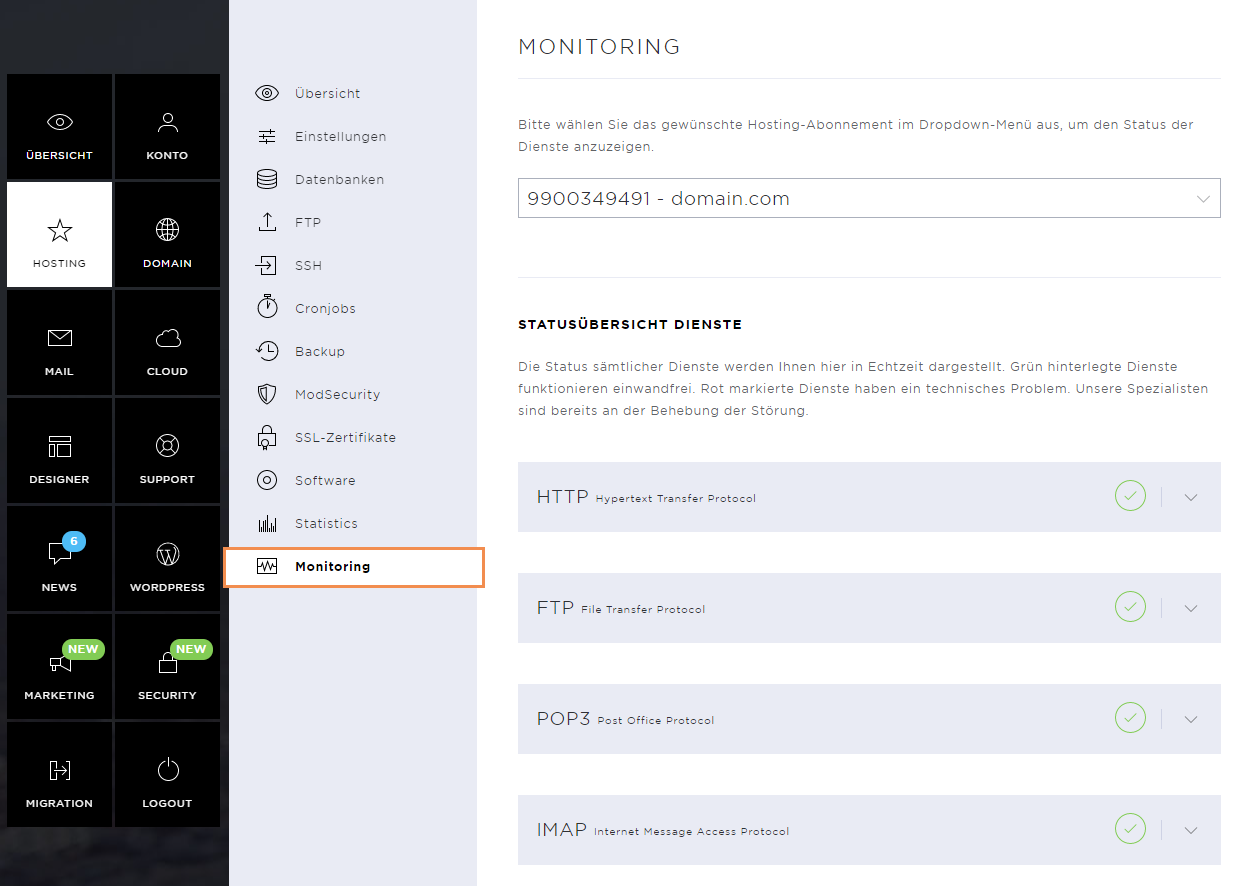Open ModSecurity menu item

(337, 394)
